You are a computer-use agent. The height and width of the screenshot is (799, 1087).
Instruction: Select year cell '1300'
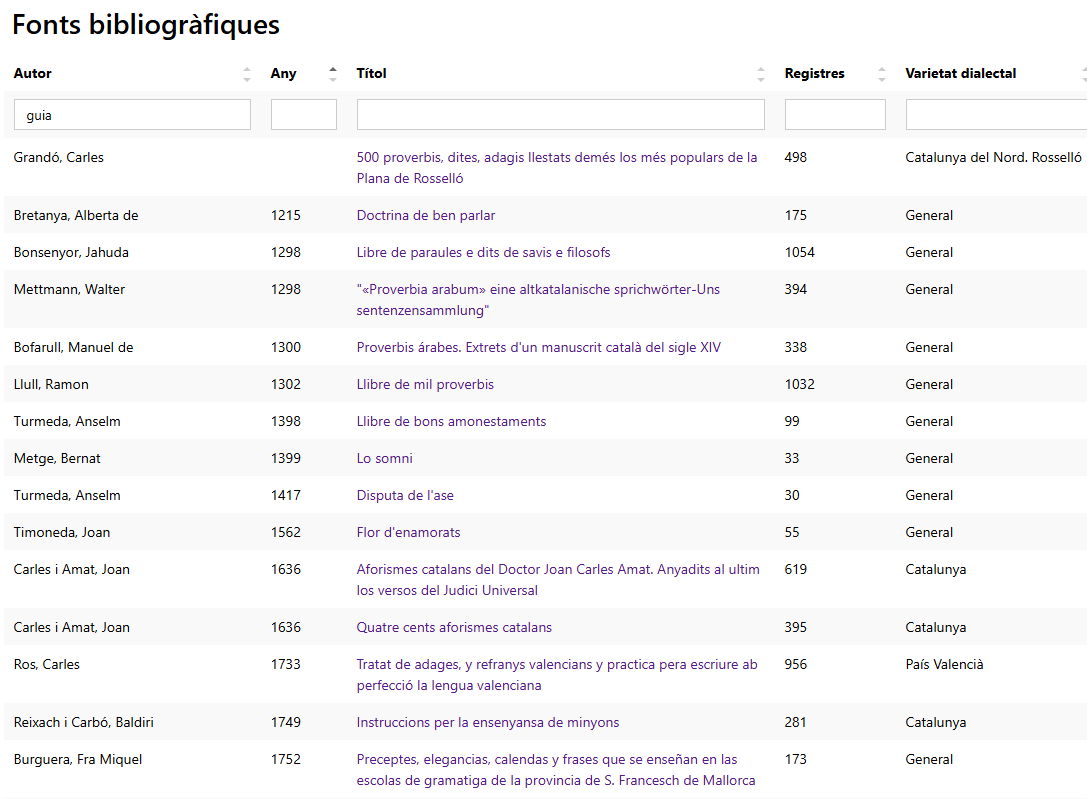tap(286, 347)
